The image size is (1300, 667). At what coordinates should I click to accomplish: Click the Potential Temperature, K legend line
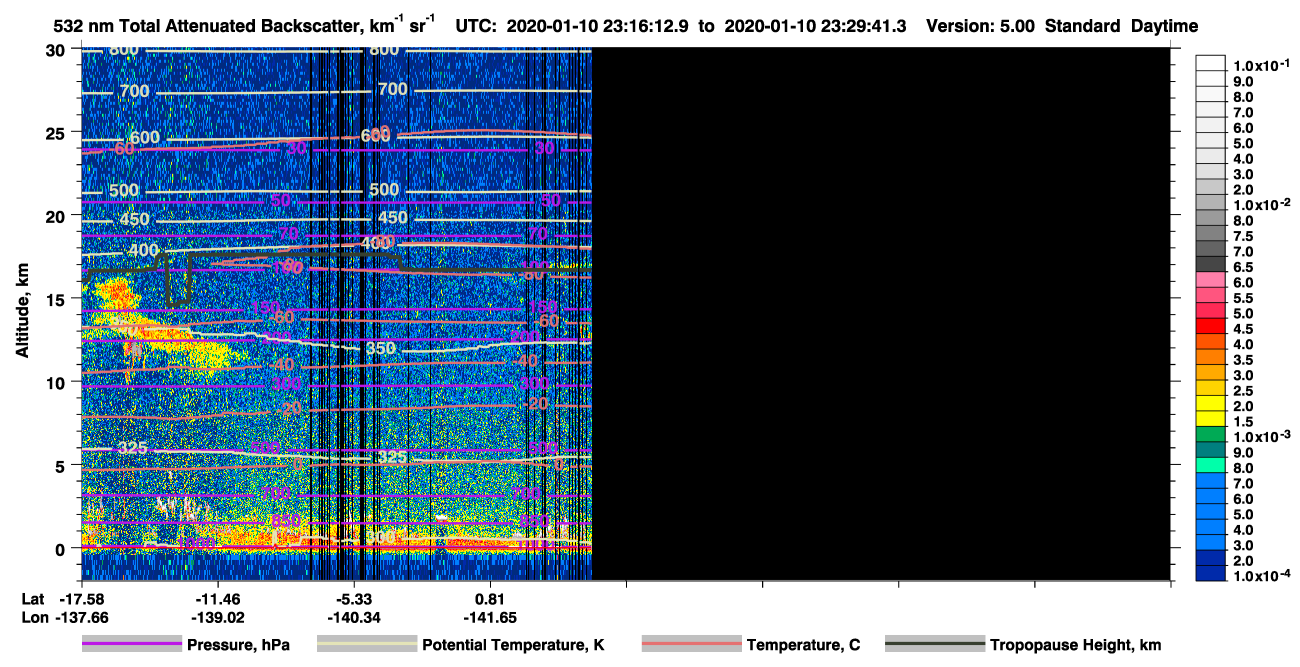(366, 645)
